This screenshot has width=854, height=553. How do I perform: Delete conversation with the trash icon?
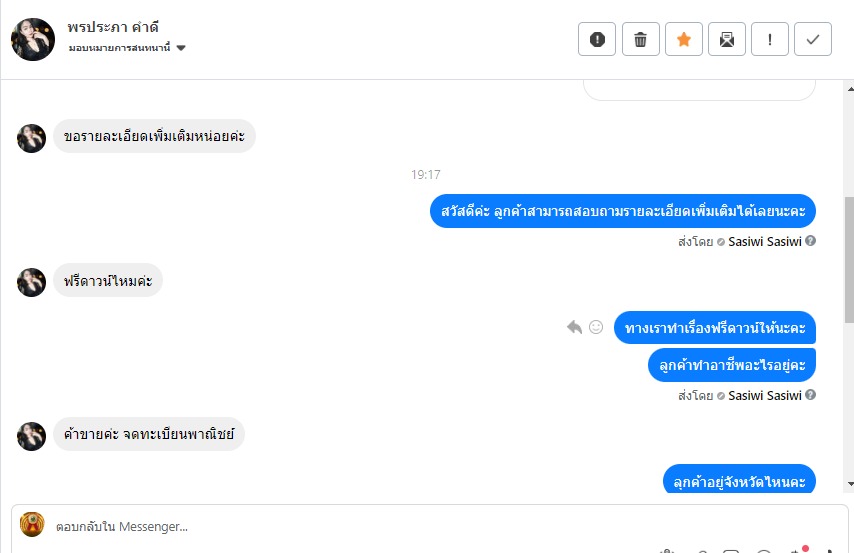[640, 39]
